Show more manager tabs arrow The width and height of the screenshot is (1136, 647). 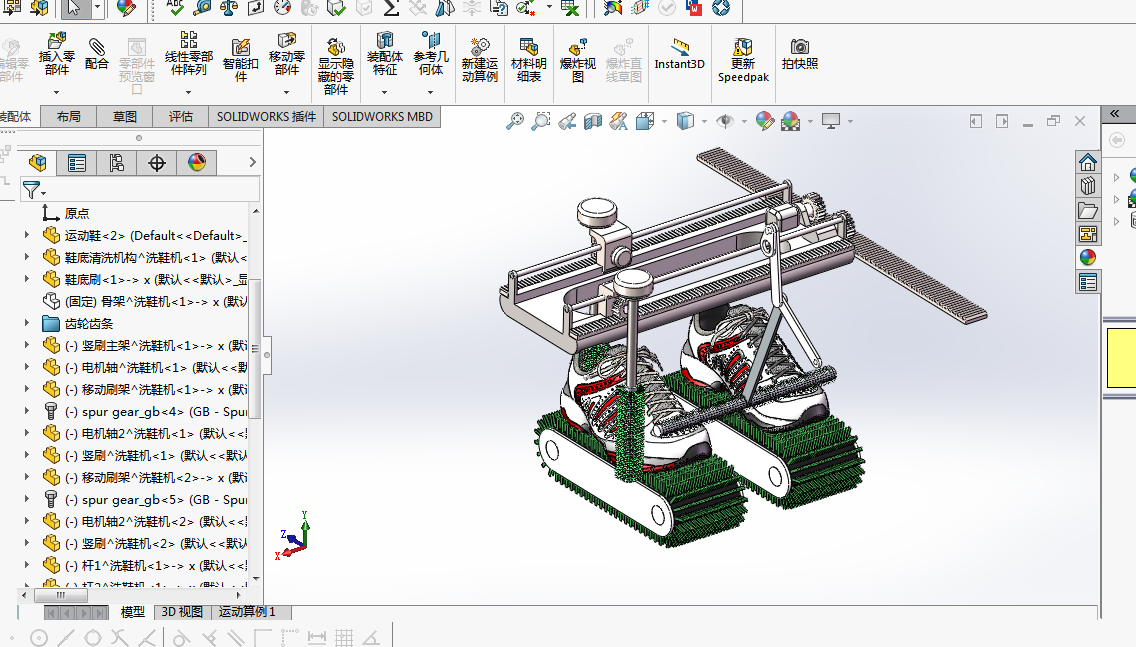(x=252, y=162)
